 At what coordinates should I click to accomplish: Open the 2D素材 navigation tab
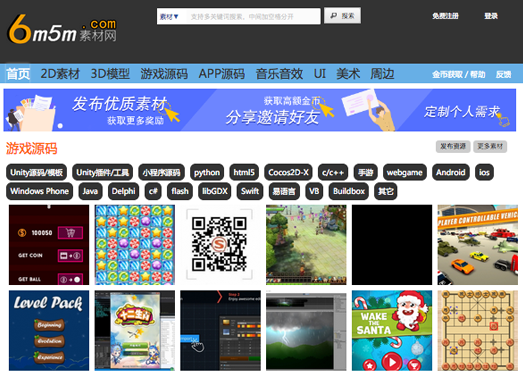tap(60, 74)
